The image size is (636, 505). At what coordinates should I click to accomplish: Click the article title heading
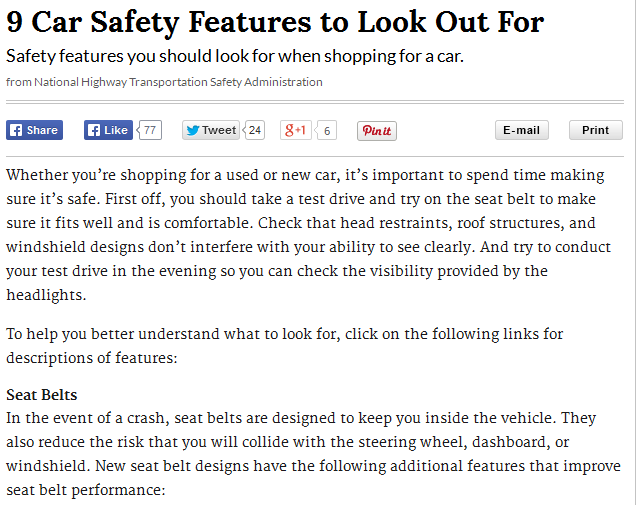[275, 22]
